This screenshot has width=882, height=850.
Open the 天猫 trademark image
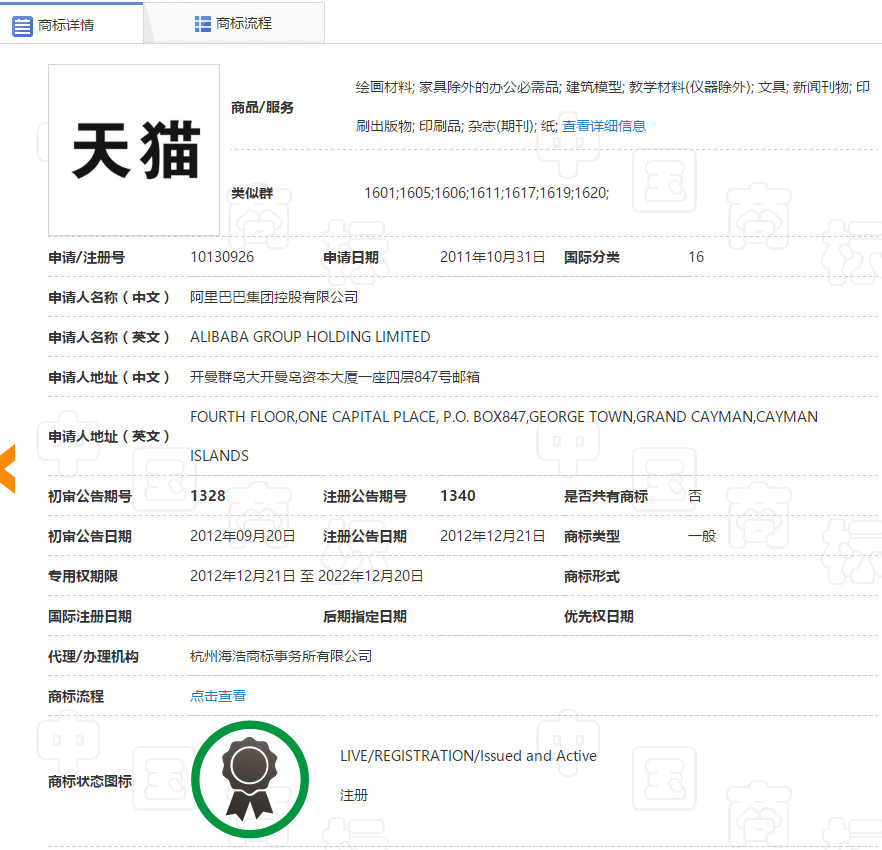[134, 150]
